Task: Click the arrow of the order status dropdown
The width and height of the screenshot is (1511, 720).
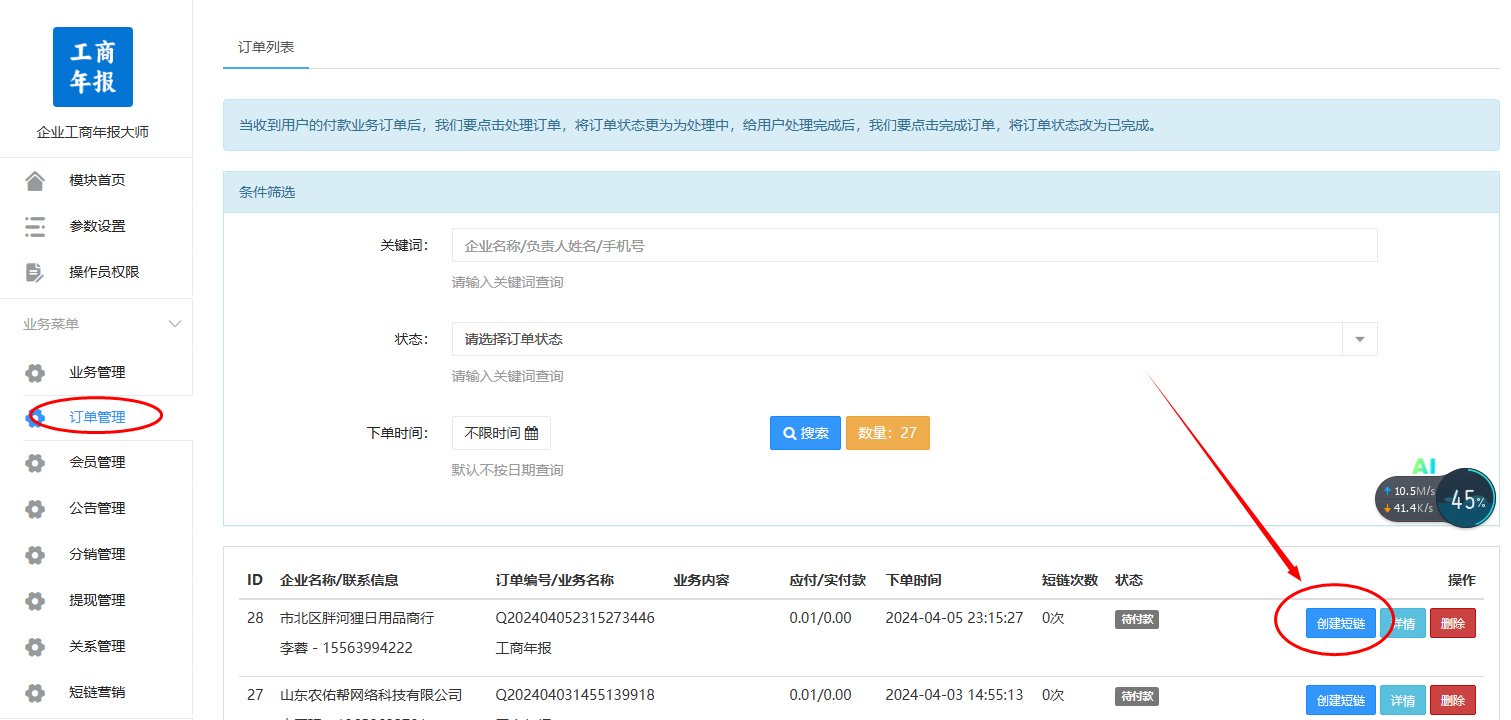Action: coord(1360,339)
